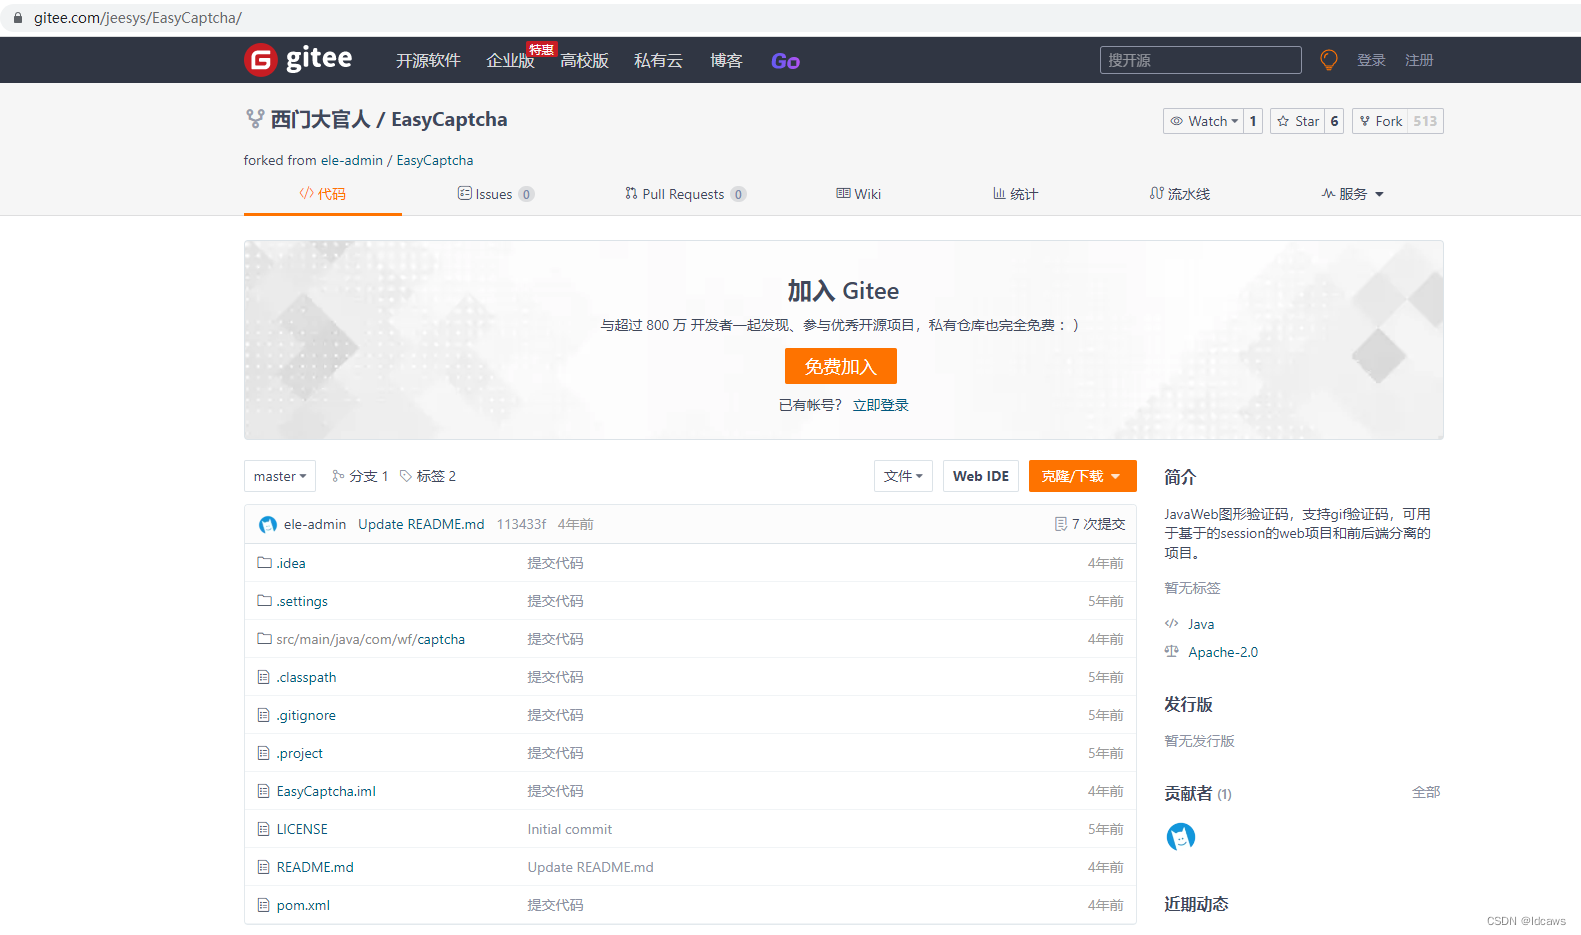Screen dimensions: 1581x935
Task: Open the 统计 tab
Action: point(1015,194)
